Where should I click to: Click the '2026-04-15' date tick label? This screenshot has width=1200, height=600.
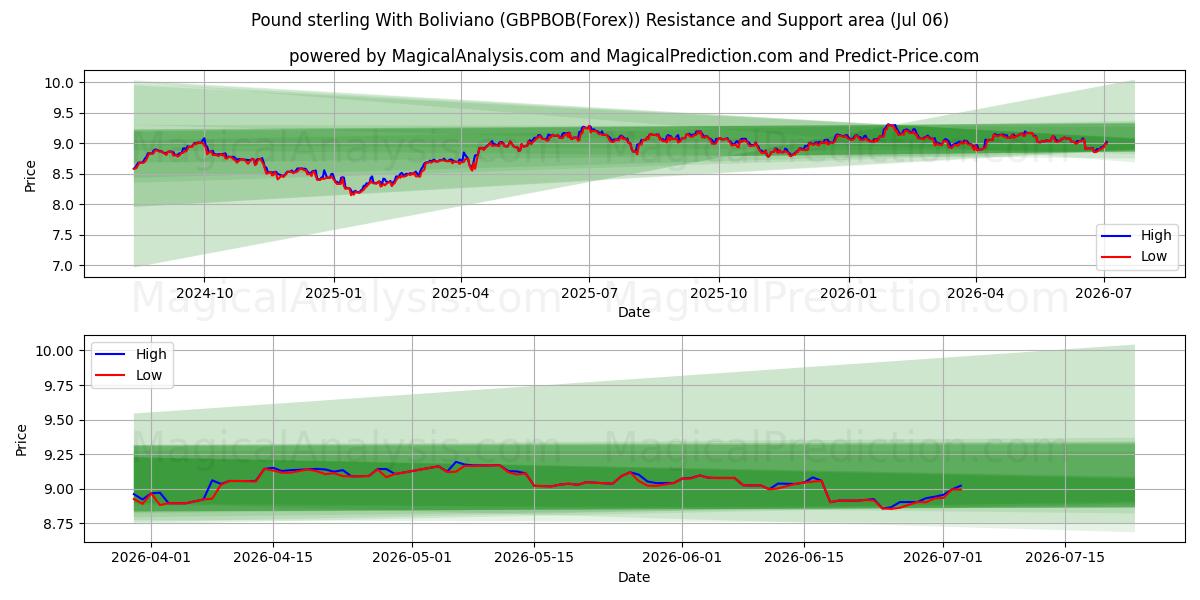pos(274,559)
